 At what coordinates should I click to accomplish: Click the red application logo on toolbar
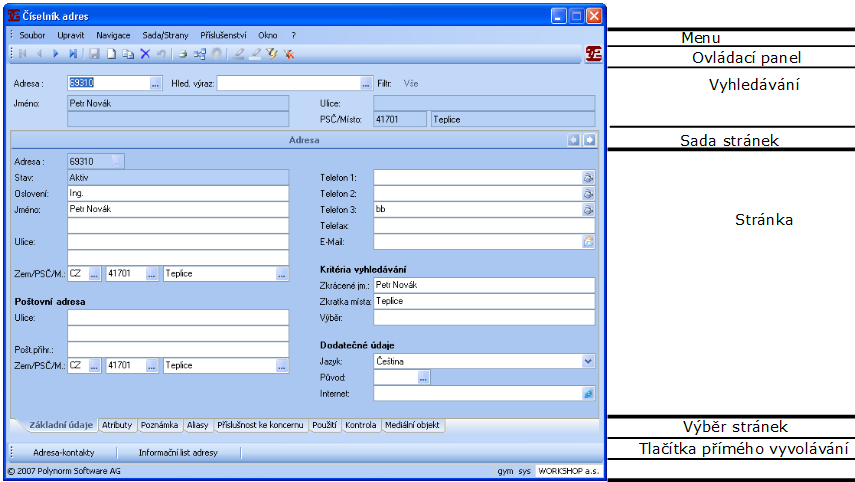point(593,54)
